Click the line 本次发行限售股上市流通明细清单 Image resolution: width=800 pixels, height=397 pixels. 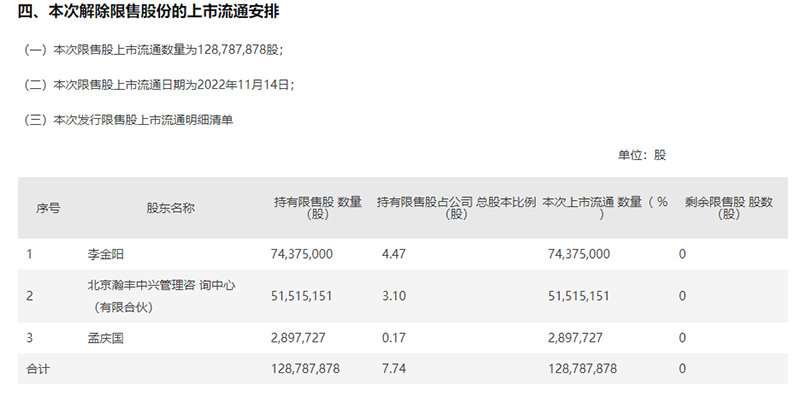pyautogui.click(x=128, y=120)
